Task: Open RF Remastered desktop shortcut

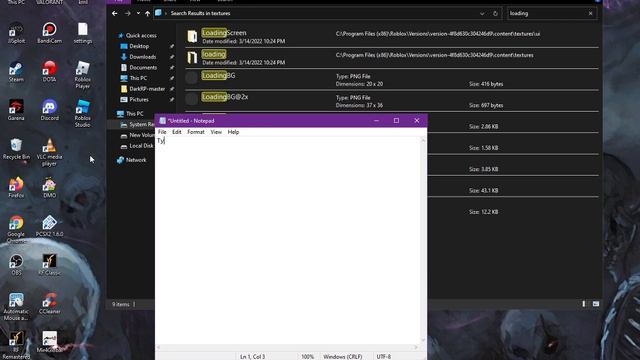Action: coord(16,345)
